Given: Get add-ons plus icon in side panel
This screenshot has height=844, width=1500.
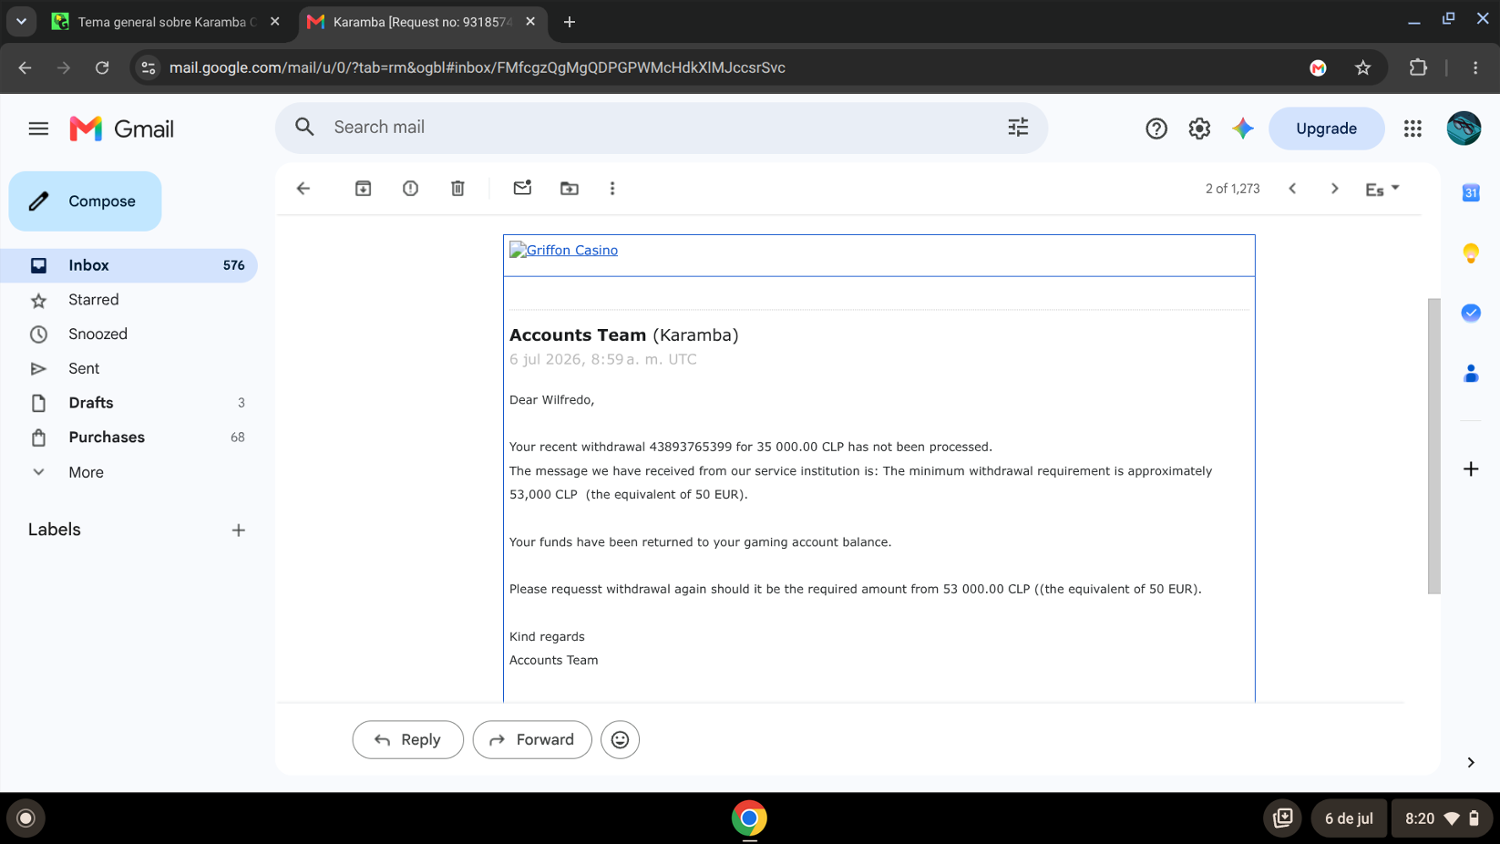Looking at the screenshot, I should point(1470,468).
